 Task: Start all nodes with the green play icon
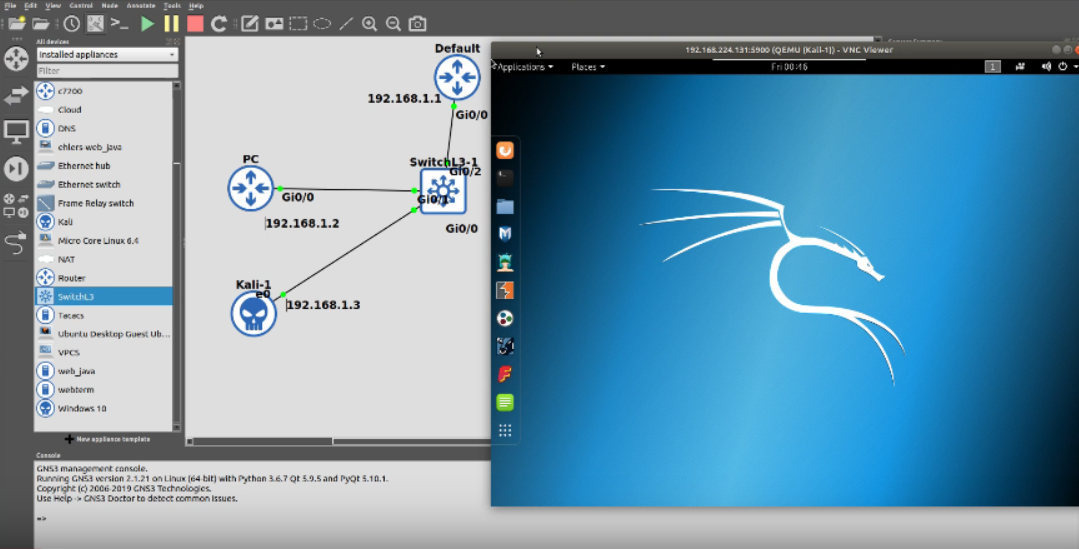click(147, 24)
